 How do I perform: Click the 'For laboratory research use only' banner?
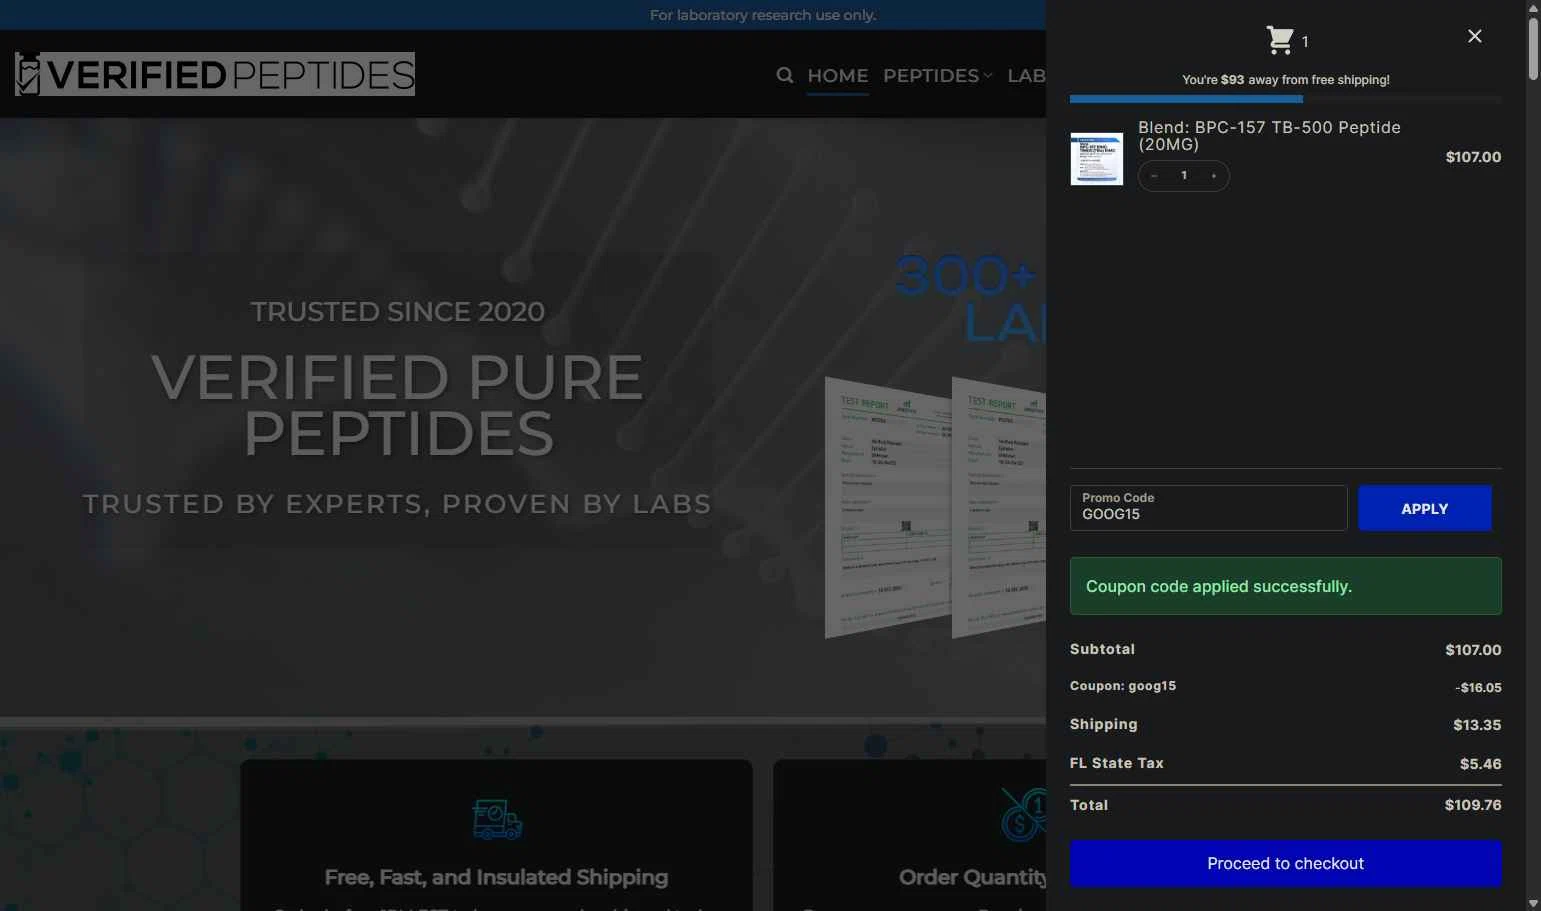pos(763,15)
